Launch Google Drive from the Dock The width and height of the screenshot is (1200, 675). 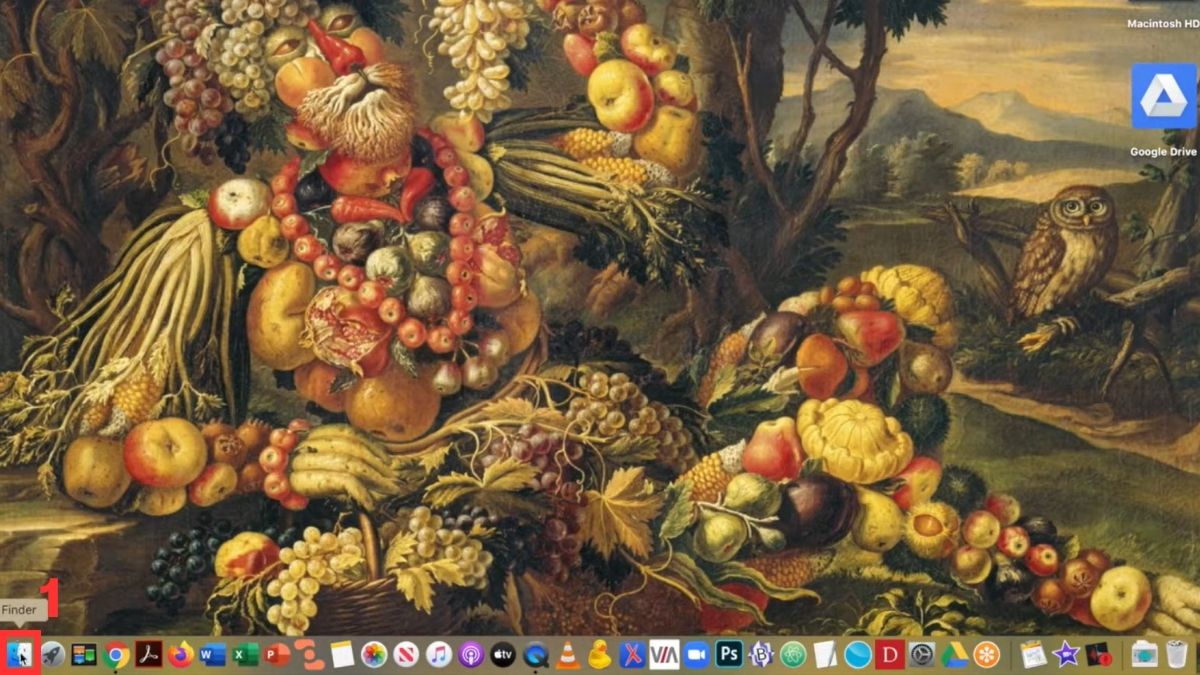pos(953,655)
